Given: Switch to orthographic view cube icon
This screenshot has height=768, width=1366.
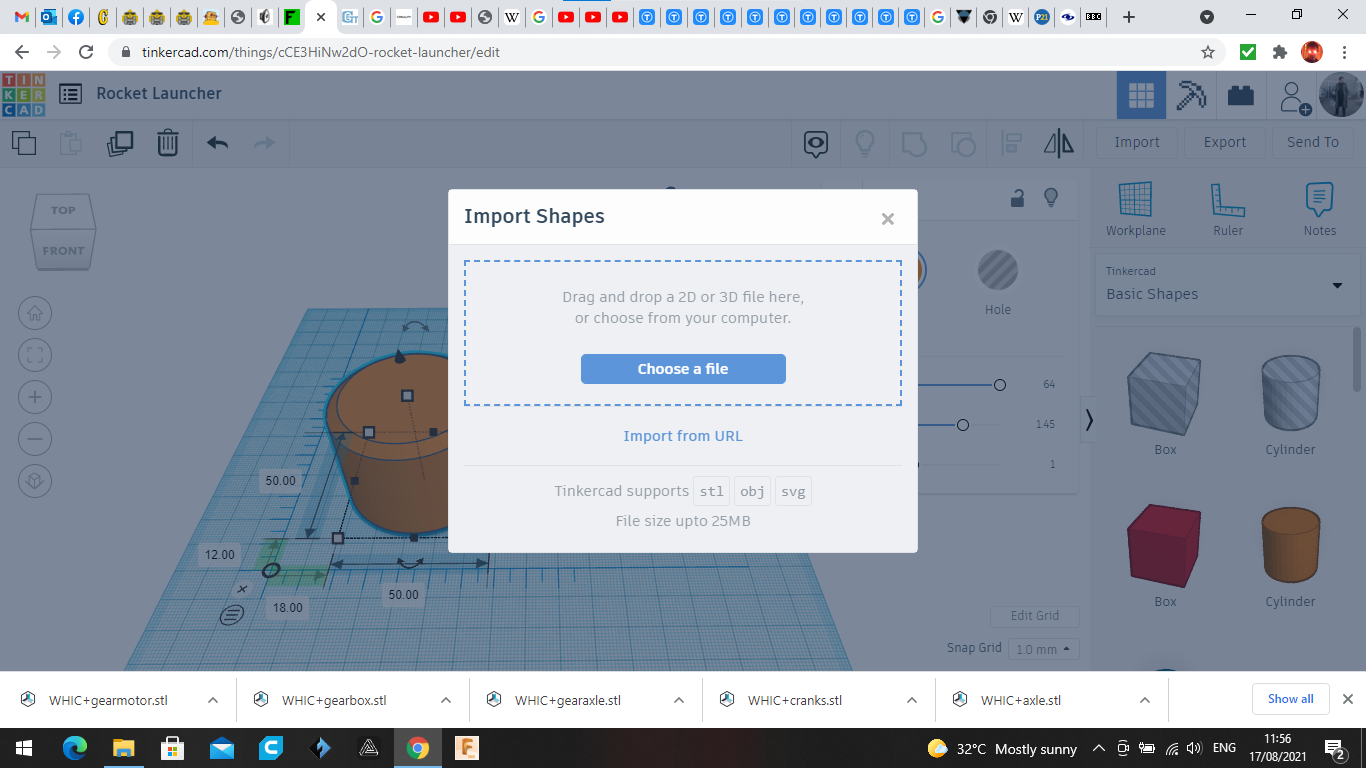Looking at the screenshot, I should [35, 481].
